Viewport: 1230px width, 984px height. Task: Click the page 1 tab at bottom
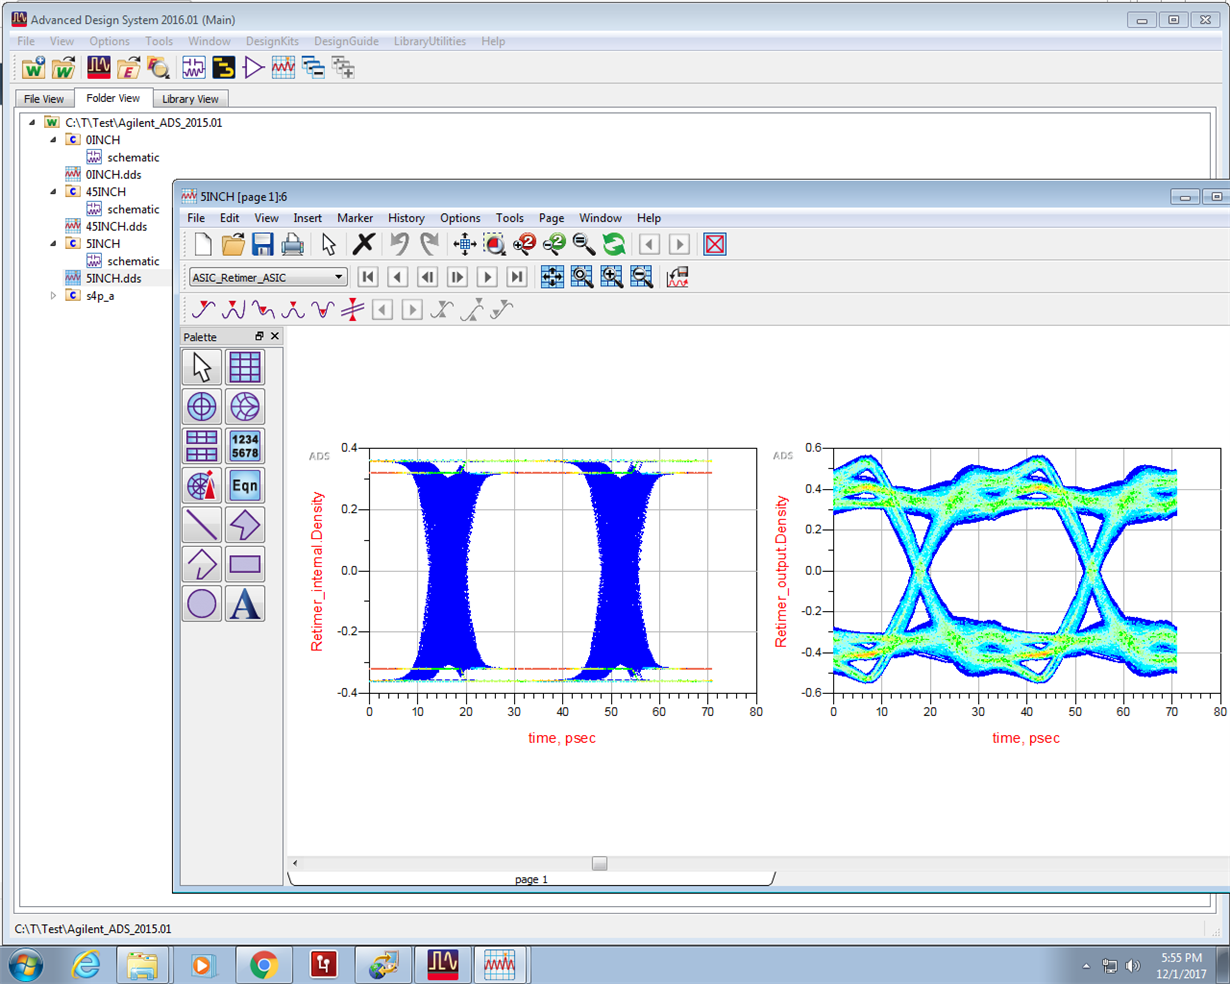(x=531, y=879)
